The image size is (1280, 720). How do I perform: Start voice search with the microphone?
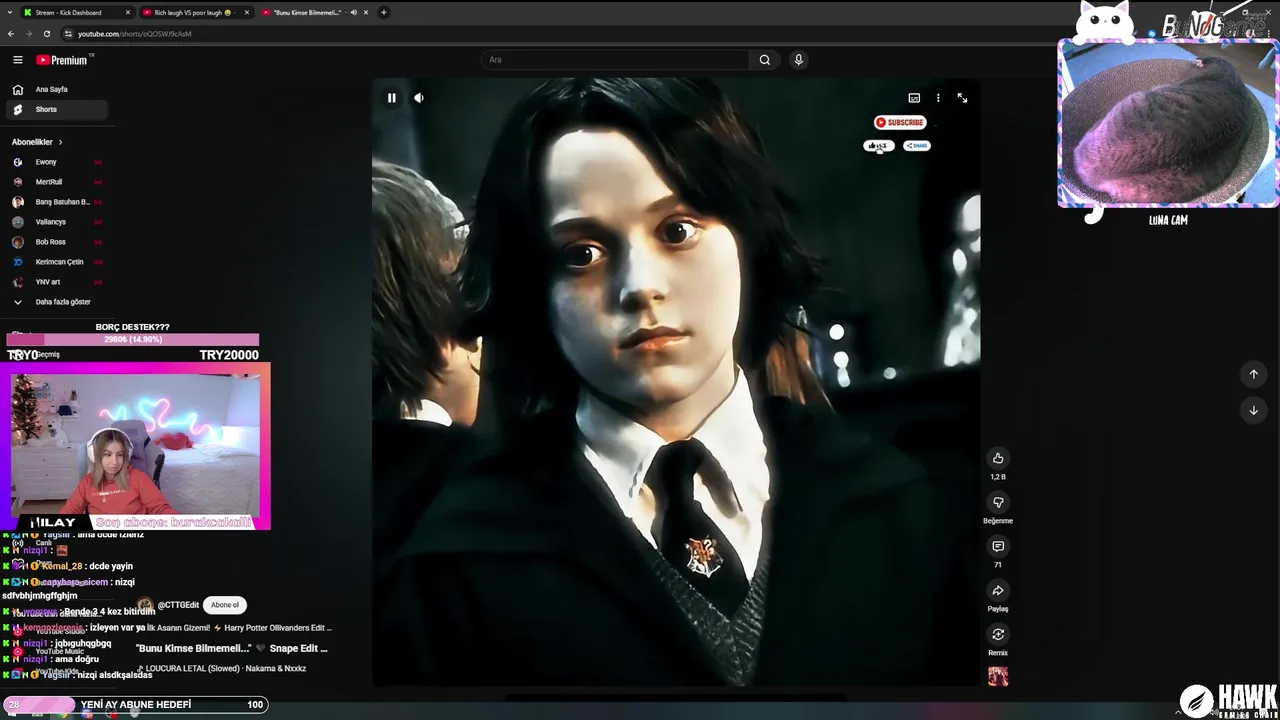(798, 60)
